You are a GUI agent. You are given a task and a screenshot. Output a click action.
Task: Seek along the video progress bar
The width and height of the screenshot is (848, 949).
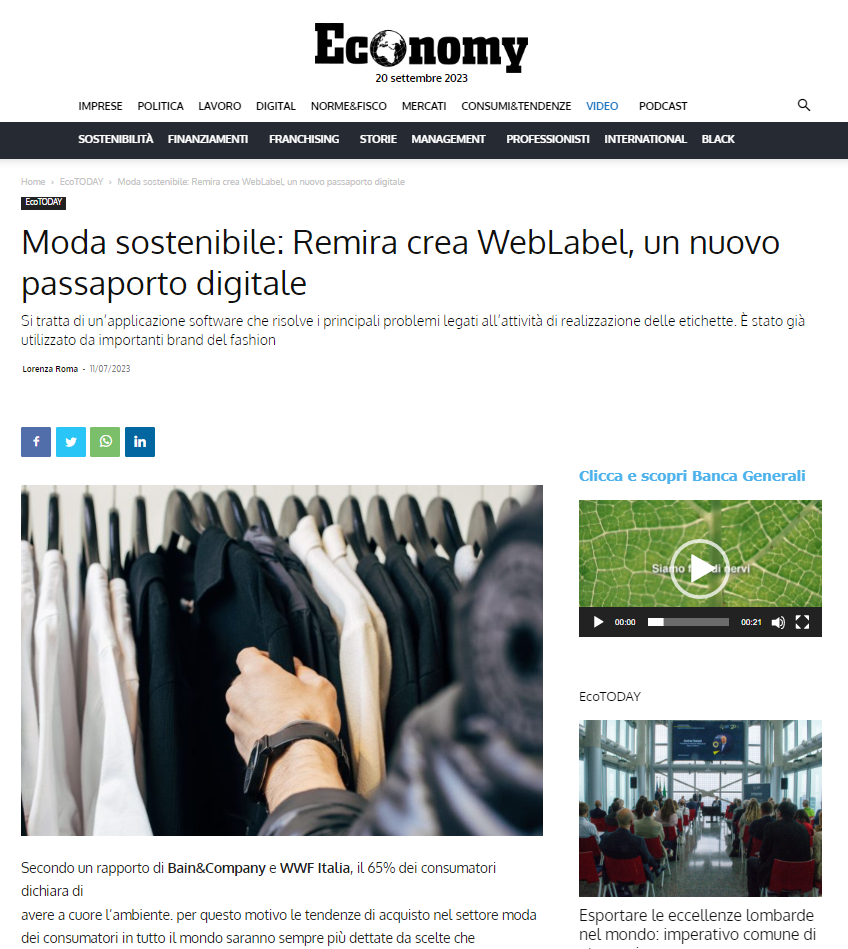coord(688,622)
